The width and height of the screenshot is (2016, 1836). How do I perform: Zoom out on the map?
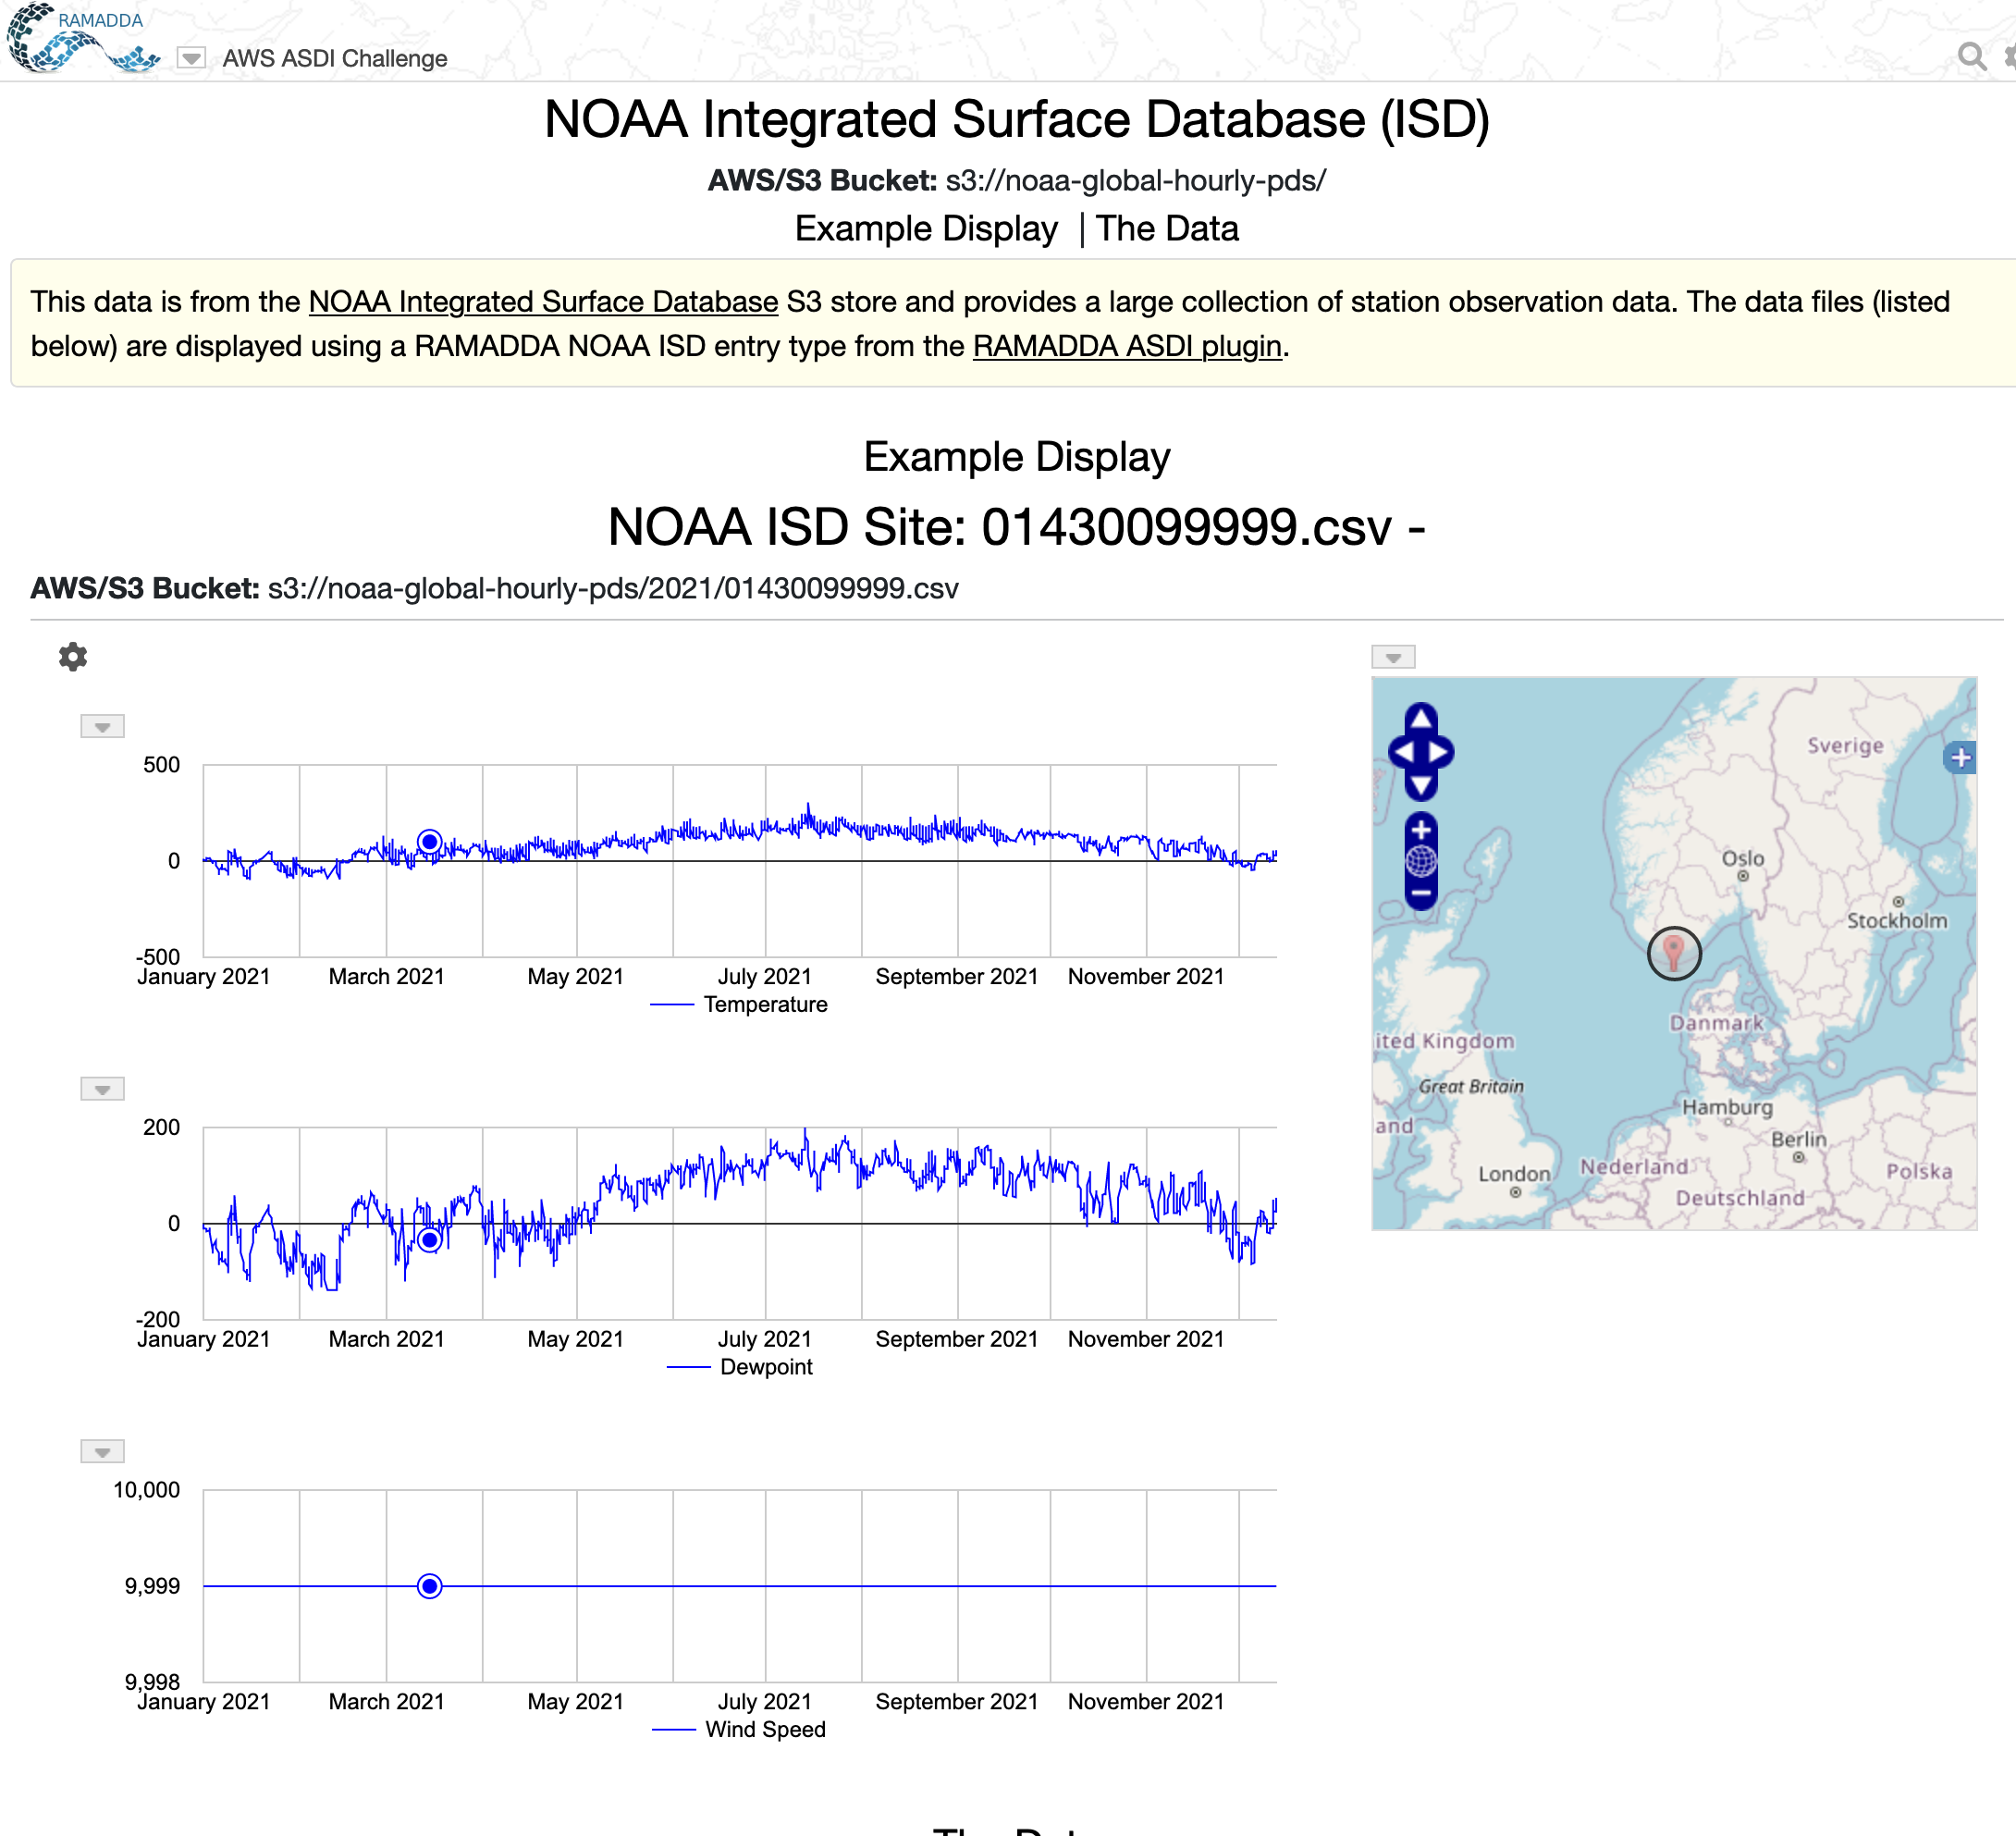point(1421,892)
